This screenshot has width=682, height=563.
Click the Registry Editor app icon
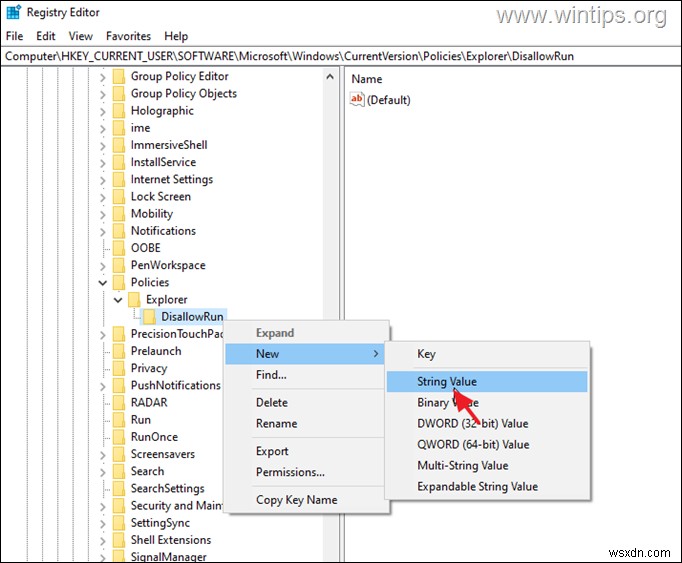(13, 12)
